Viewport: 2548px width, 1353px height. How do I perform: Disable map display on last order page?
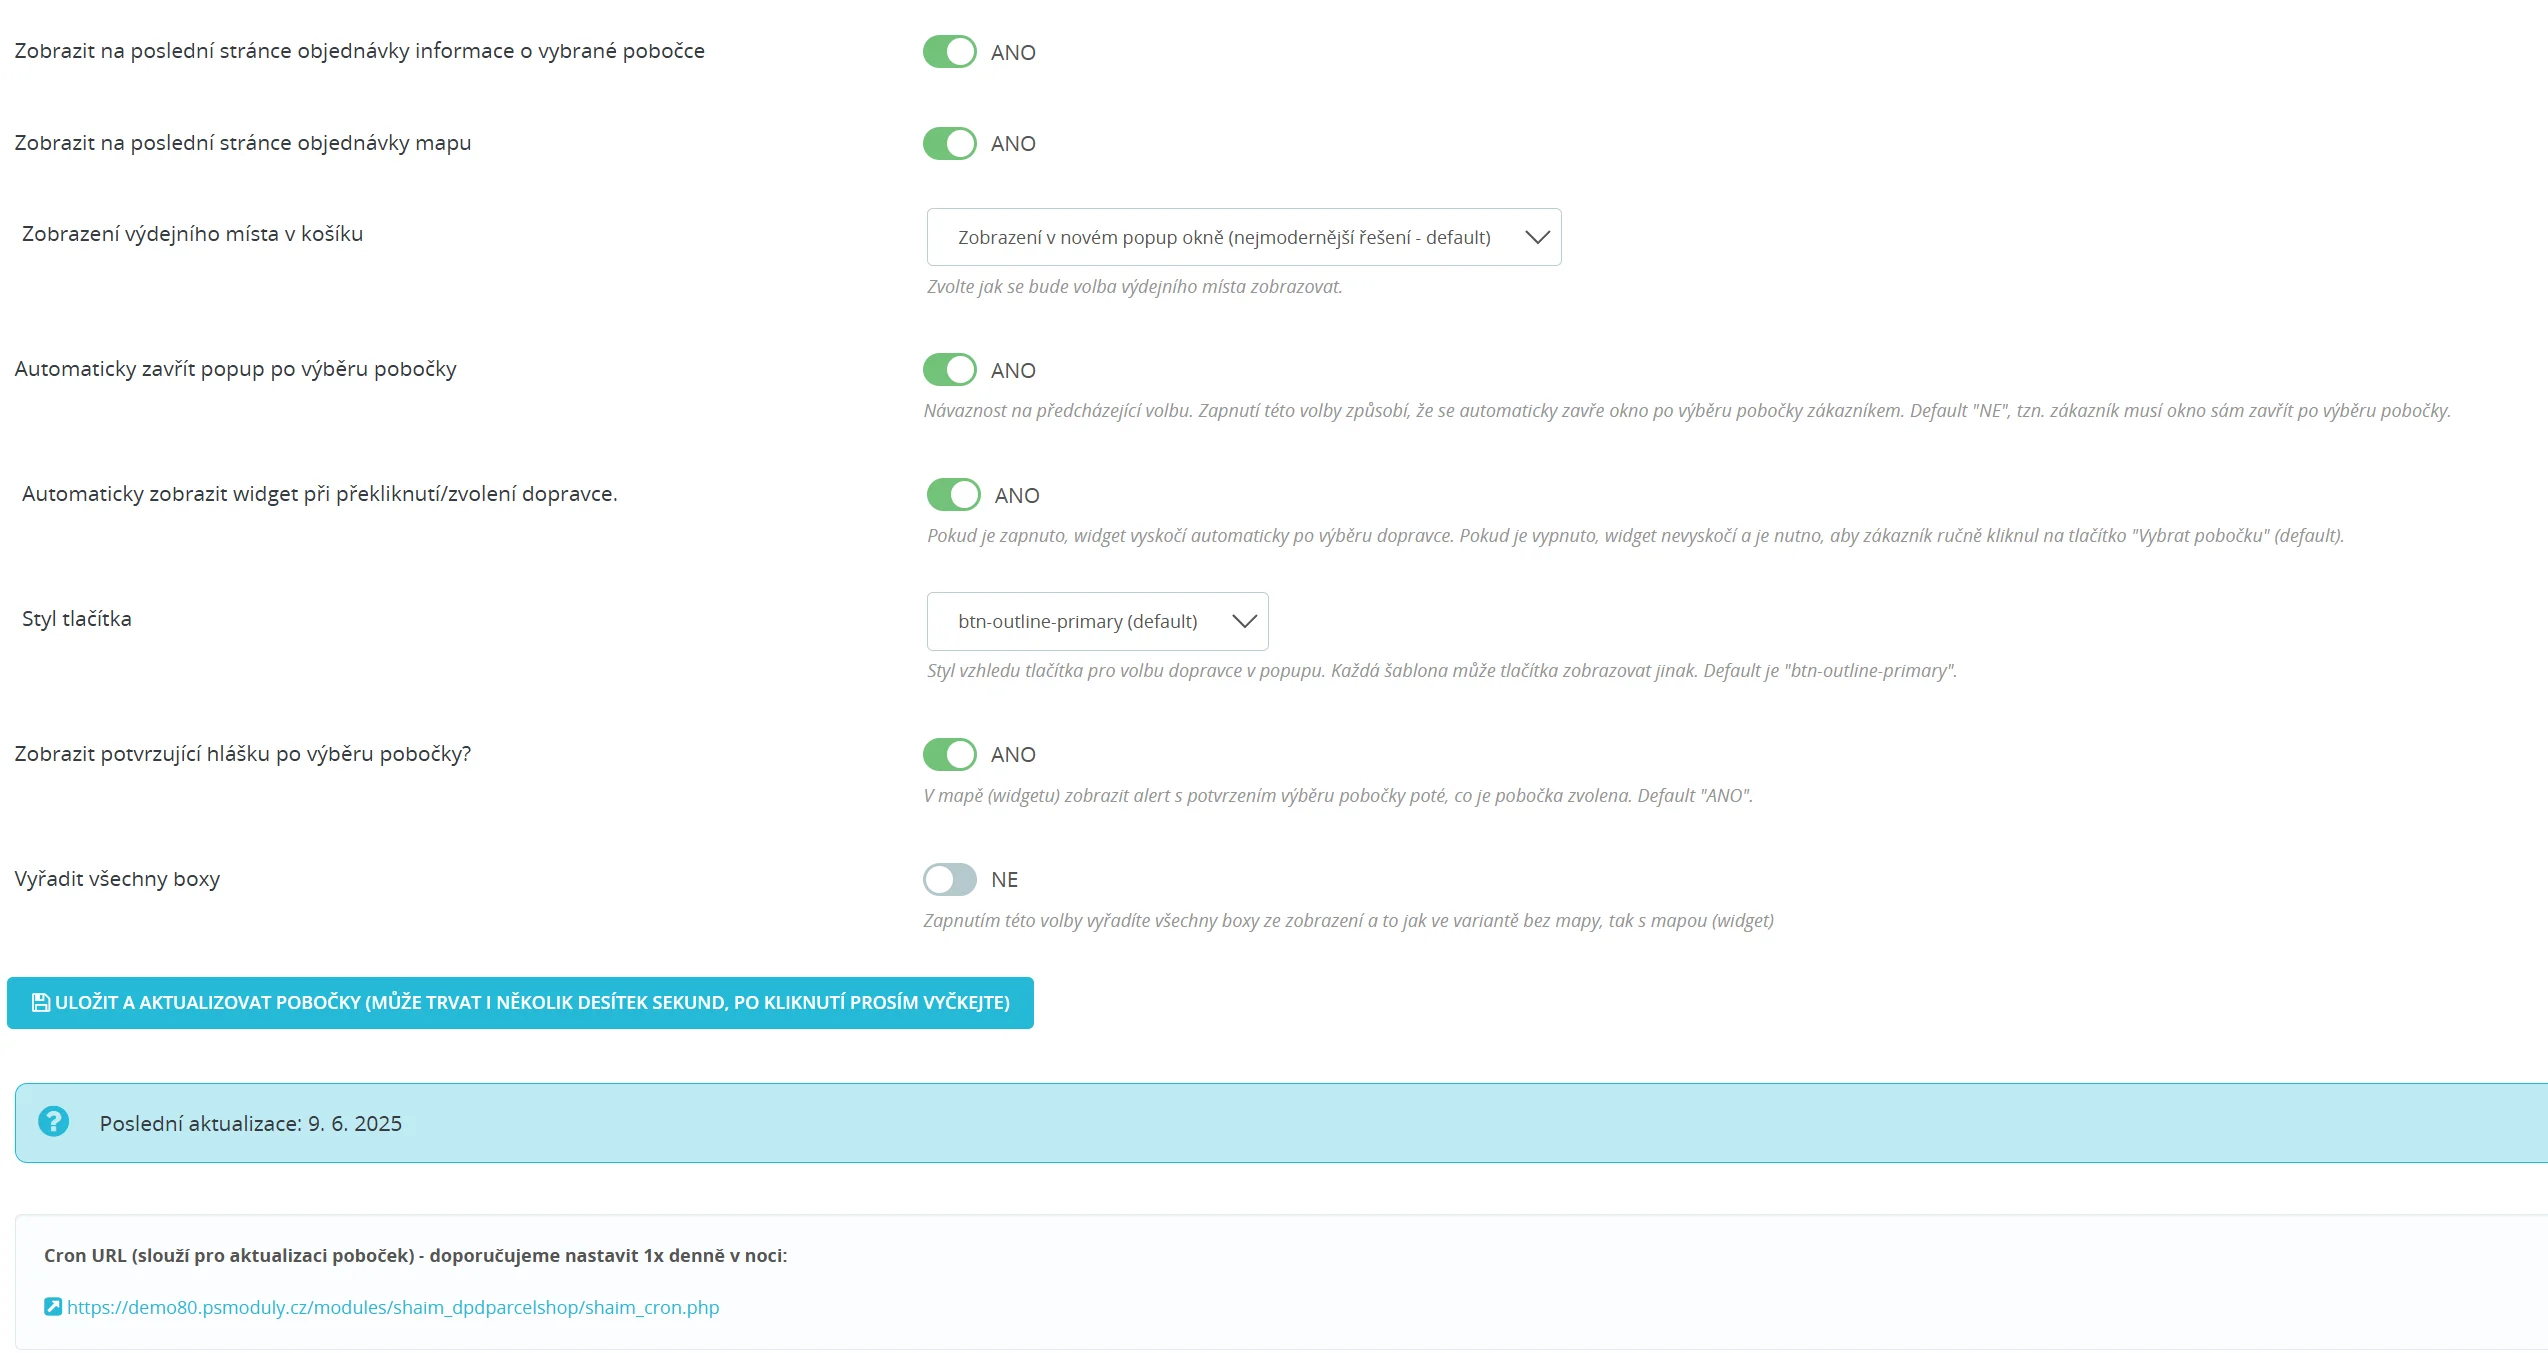(949, 143)
